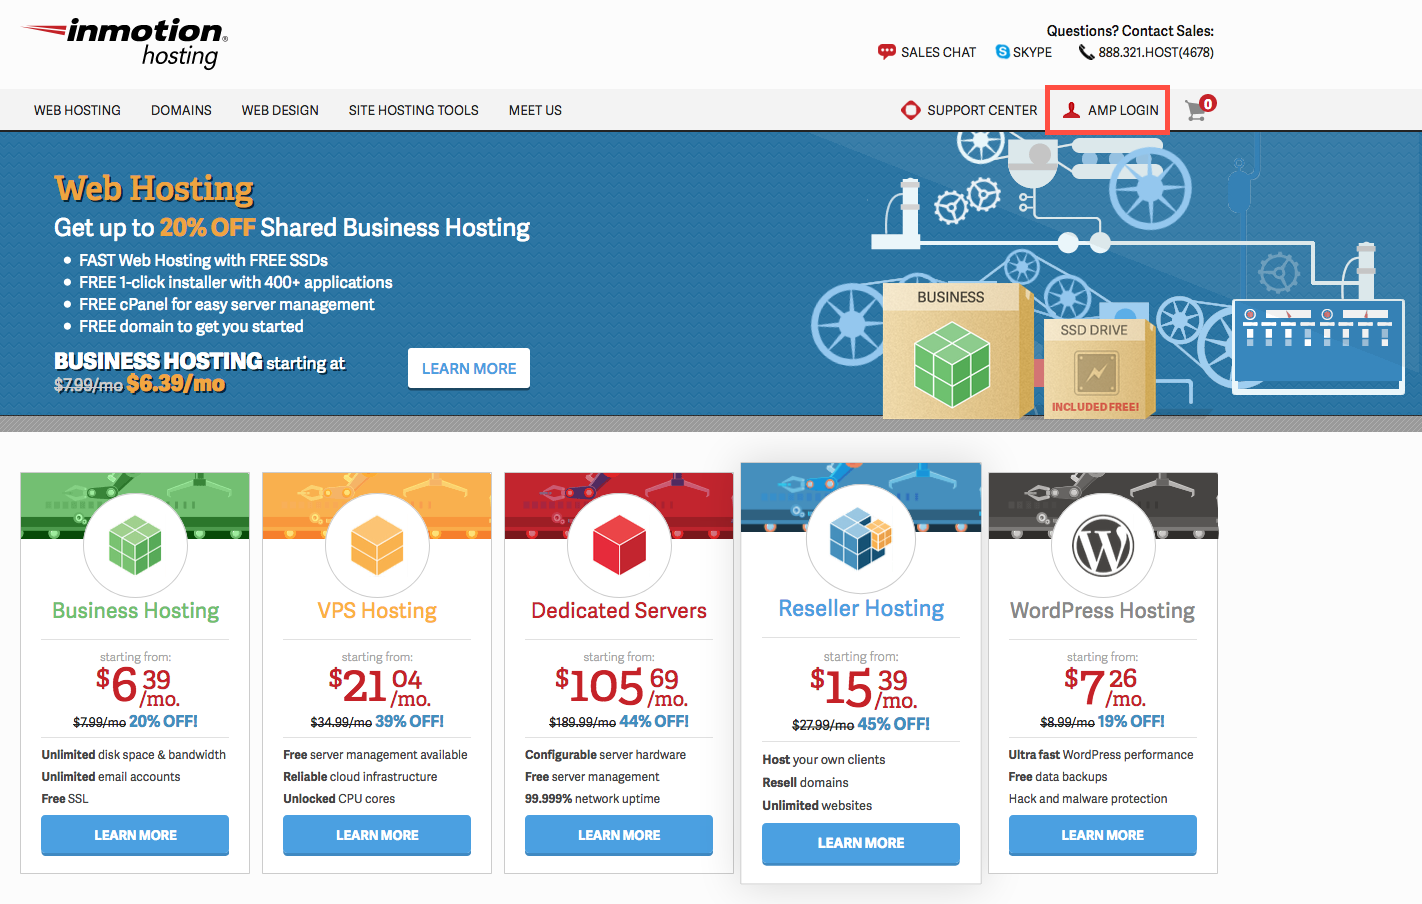Click 'Unlimited disk space & bandwidth' text
1422x904 pixels.
pos(134,755)
